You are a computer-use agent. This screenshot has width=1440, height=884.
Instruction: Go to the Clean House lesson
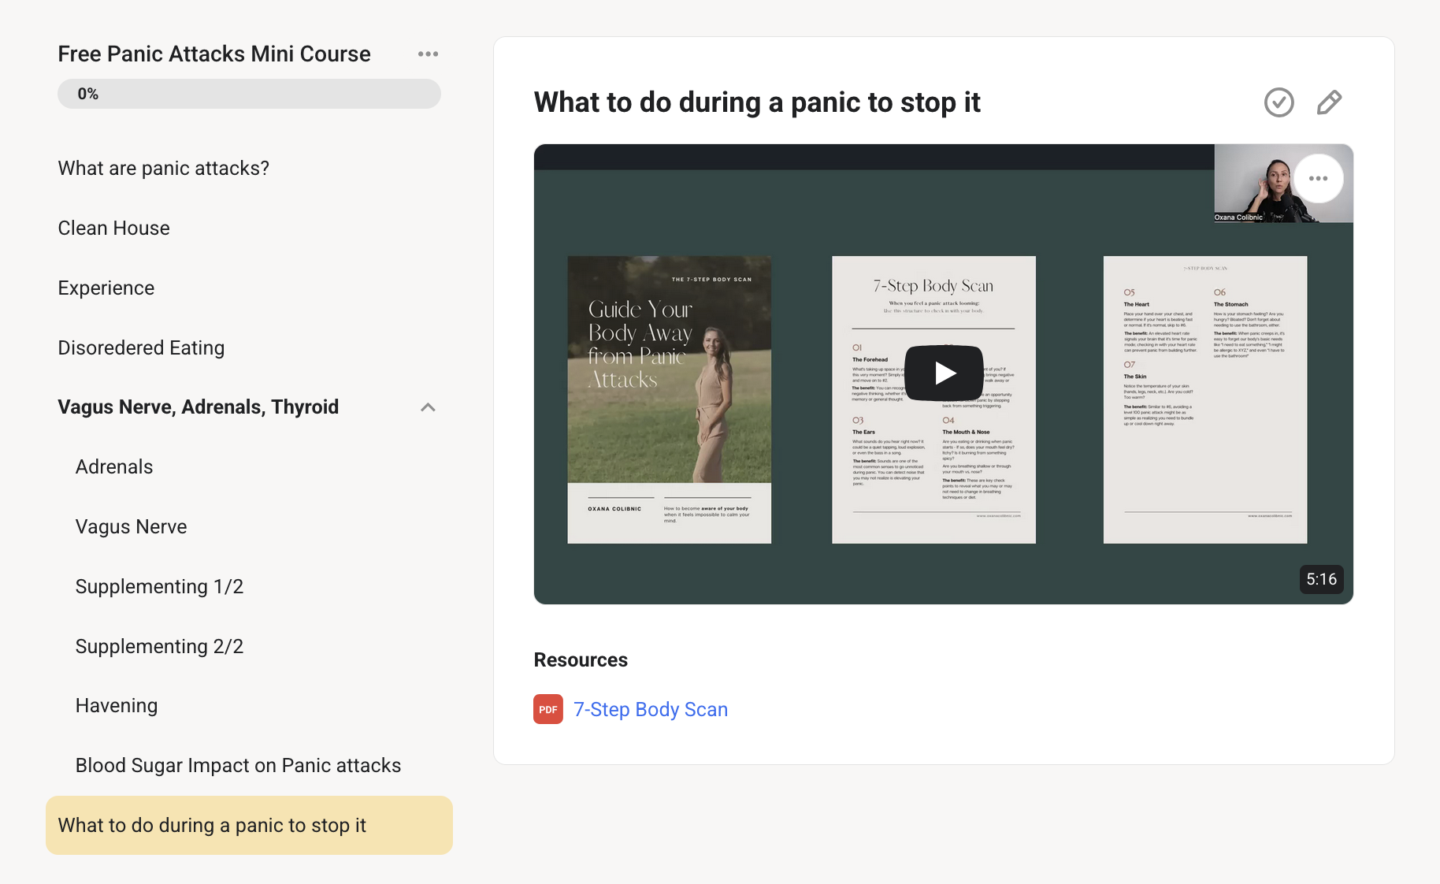pyautogui.click(x=114, y=228)
